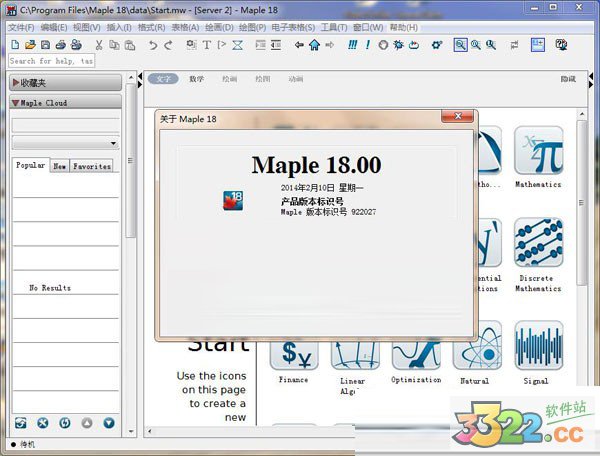Redo the last action
Screen dimensions: 600x456
click(168, 45)
